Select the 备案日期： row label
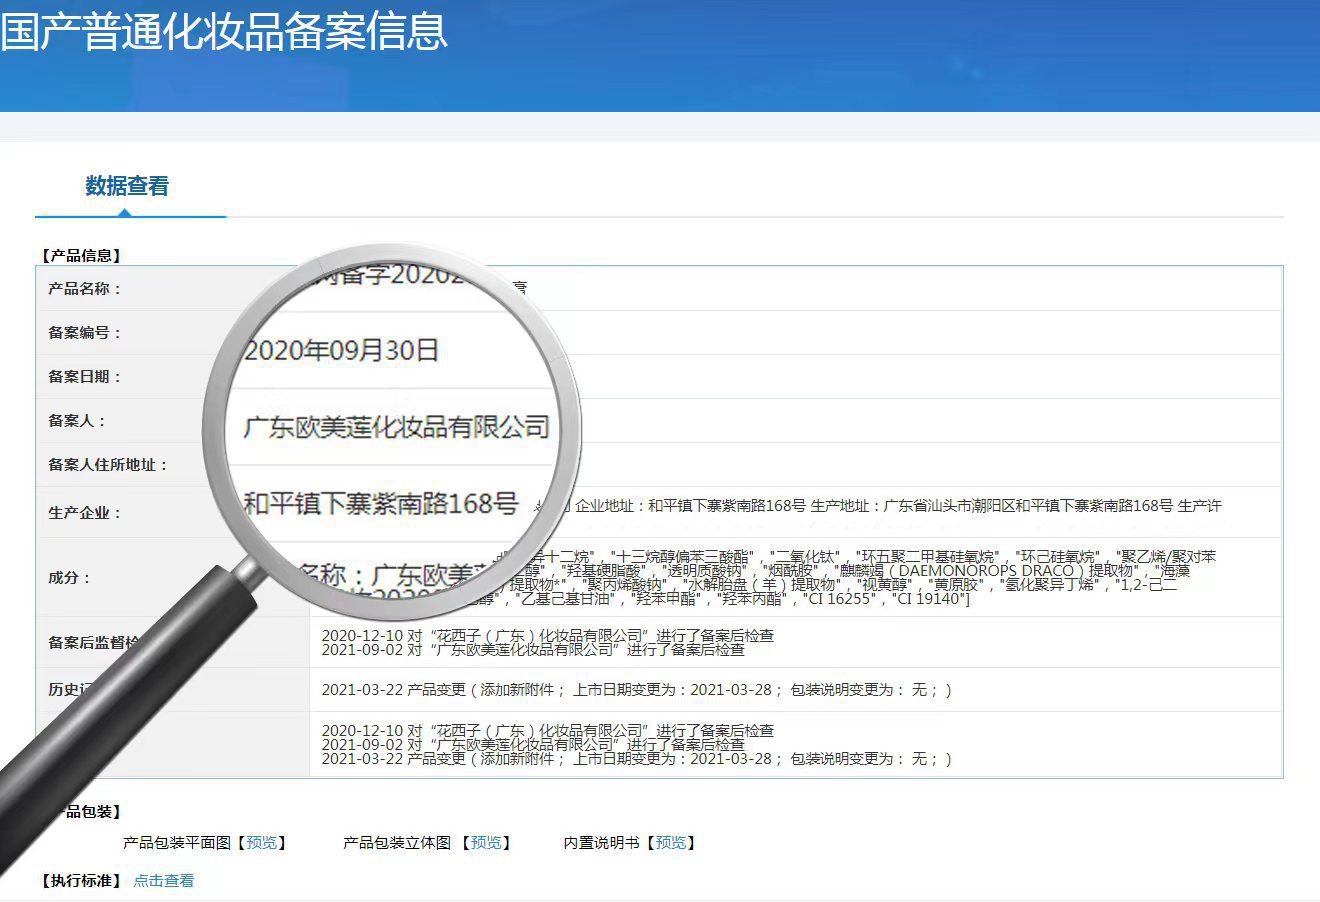1320x902 pixels. (x=85, y=377)
